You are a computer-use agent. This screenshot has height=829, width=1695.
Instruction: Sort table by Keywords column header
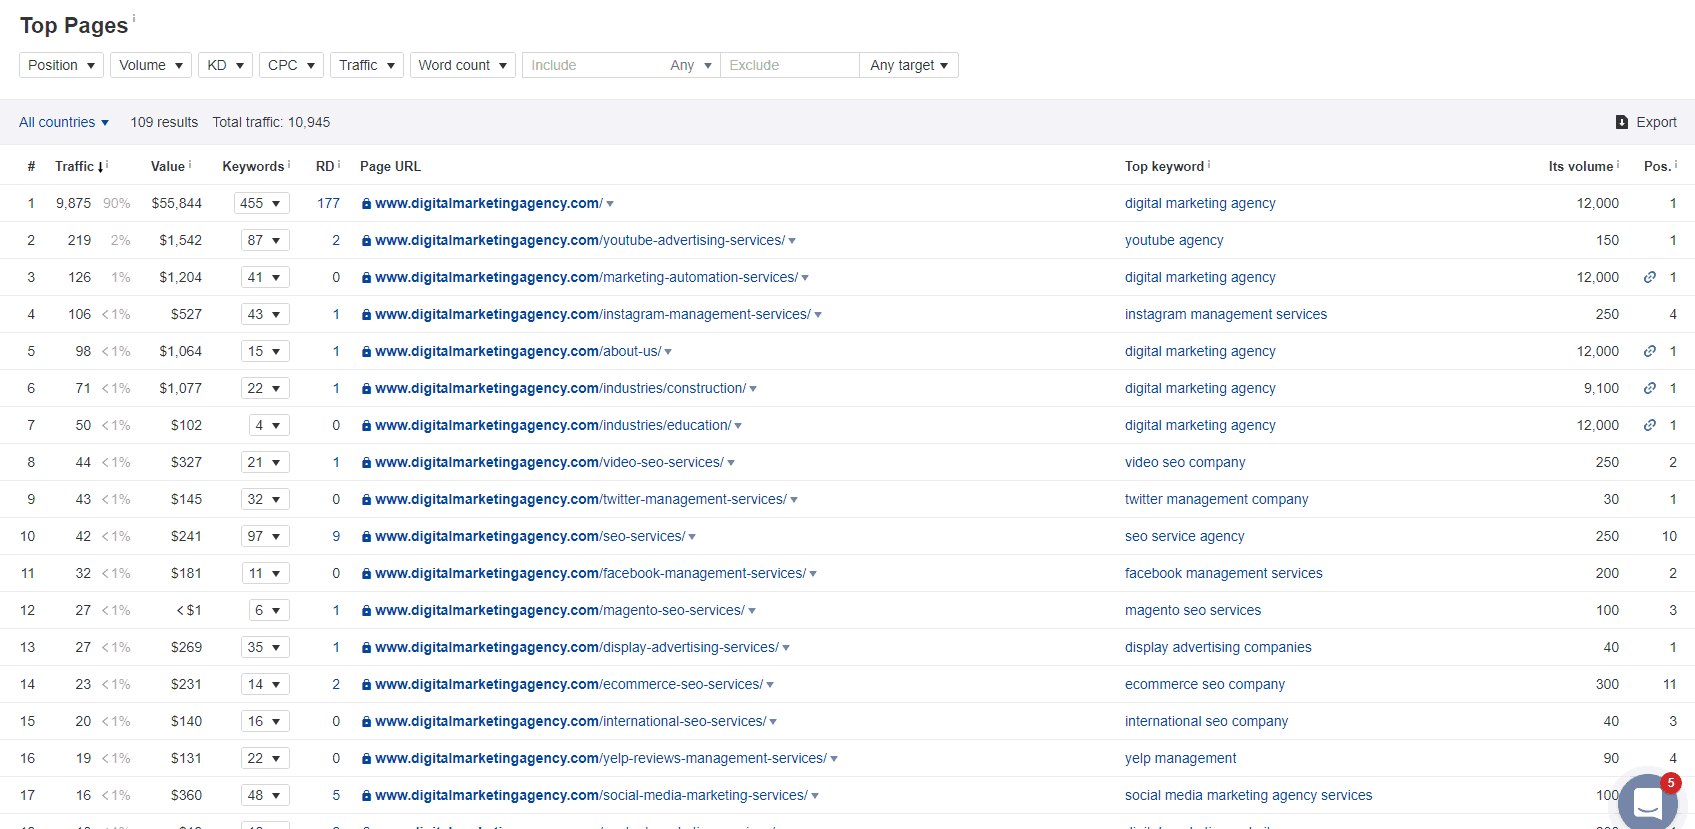tap(253, 166)
